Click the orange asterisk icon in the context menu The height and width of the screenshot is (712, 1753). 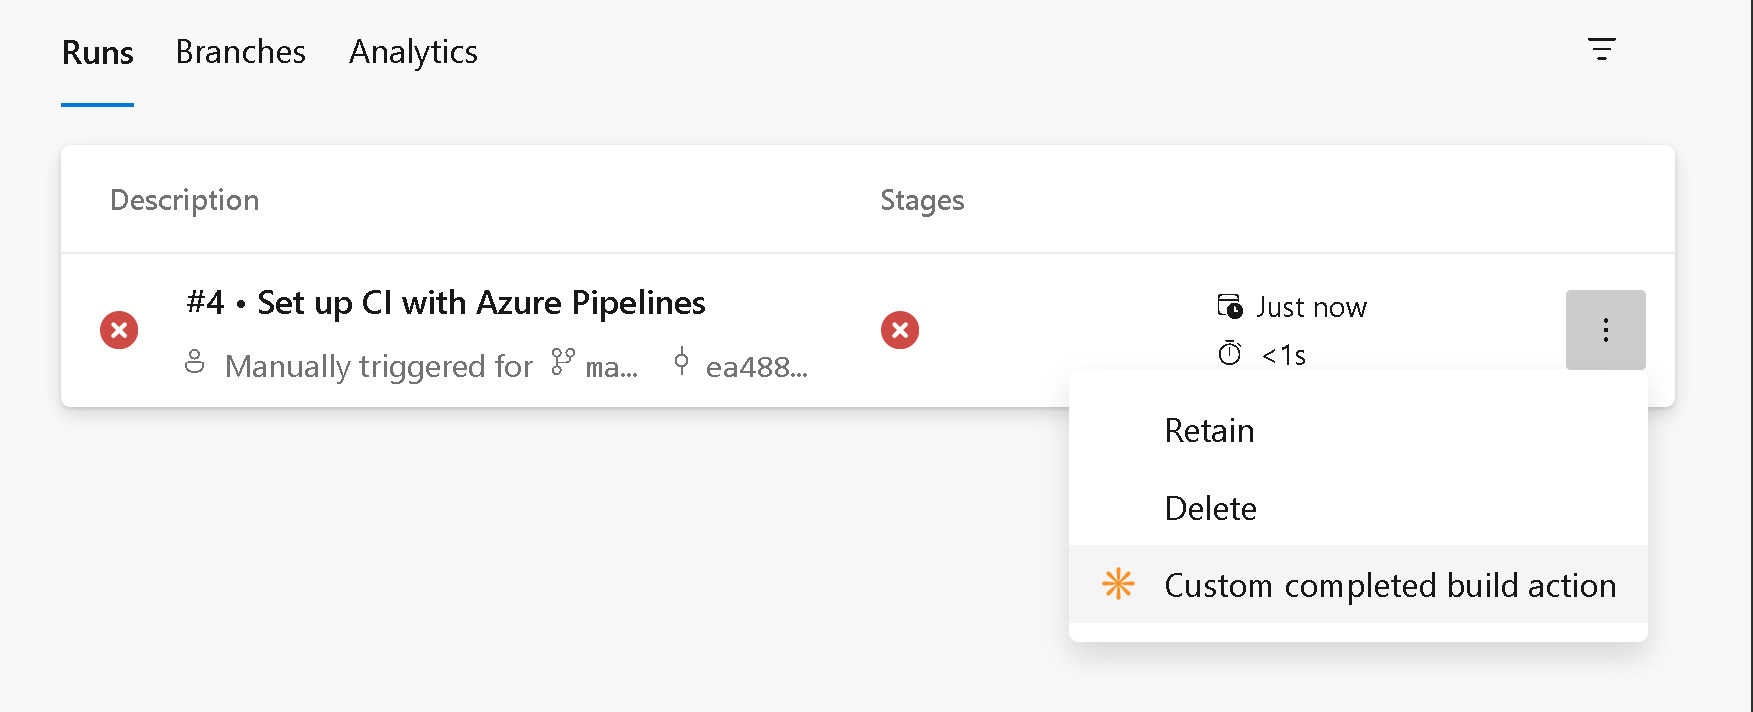point(1118,585)
